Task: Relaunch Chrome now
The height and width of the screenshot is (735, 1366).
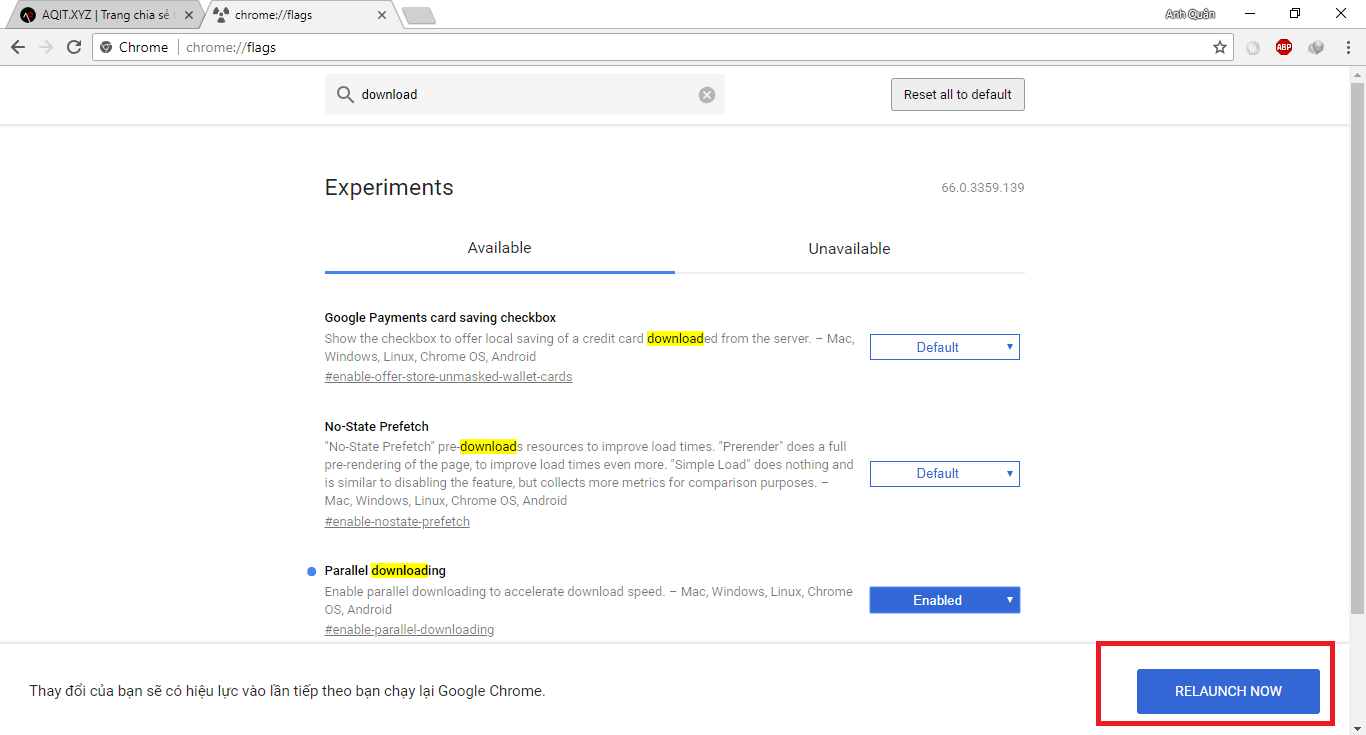Action: (x=1228, y=691)
